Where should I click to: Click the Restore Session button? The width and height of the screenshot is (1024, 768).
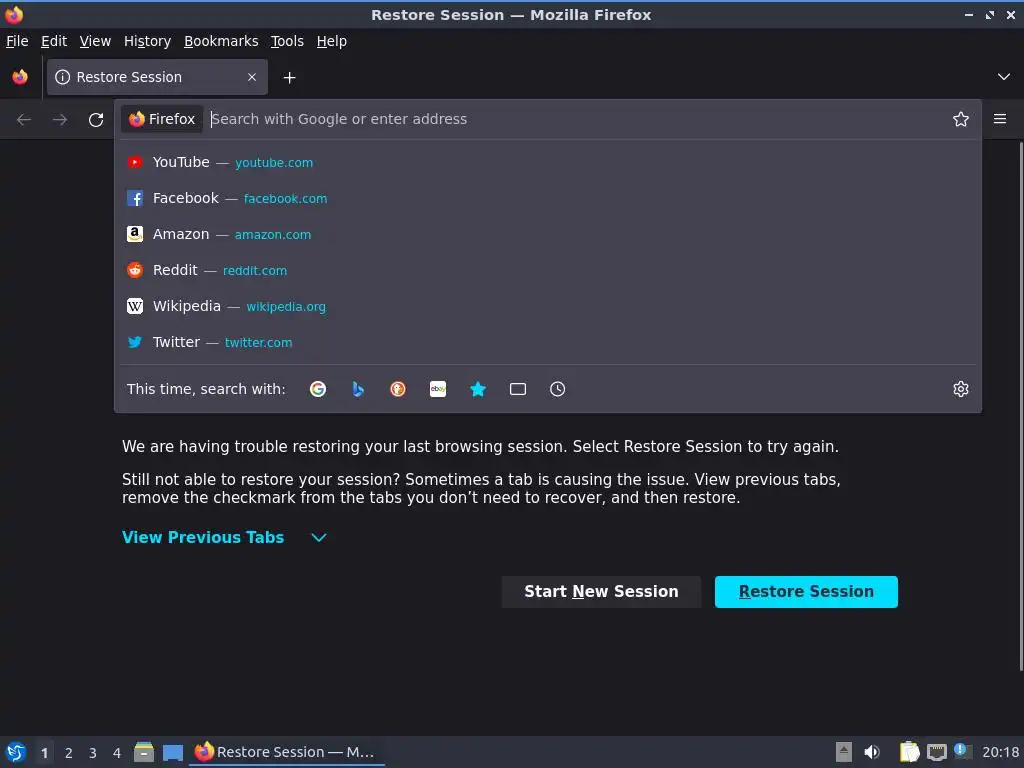click(x=806, y=592)
